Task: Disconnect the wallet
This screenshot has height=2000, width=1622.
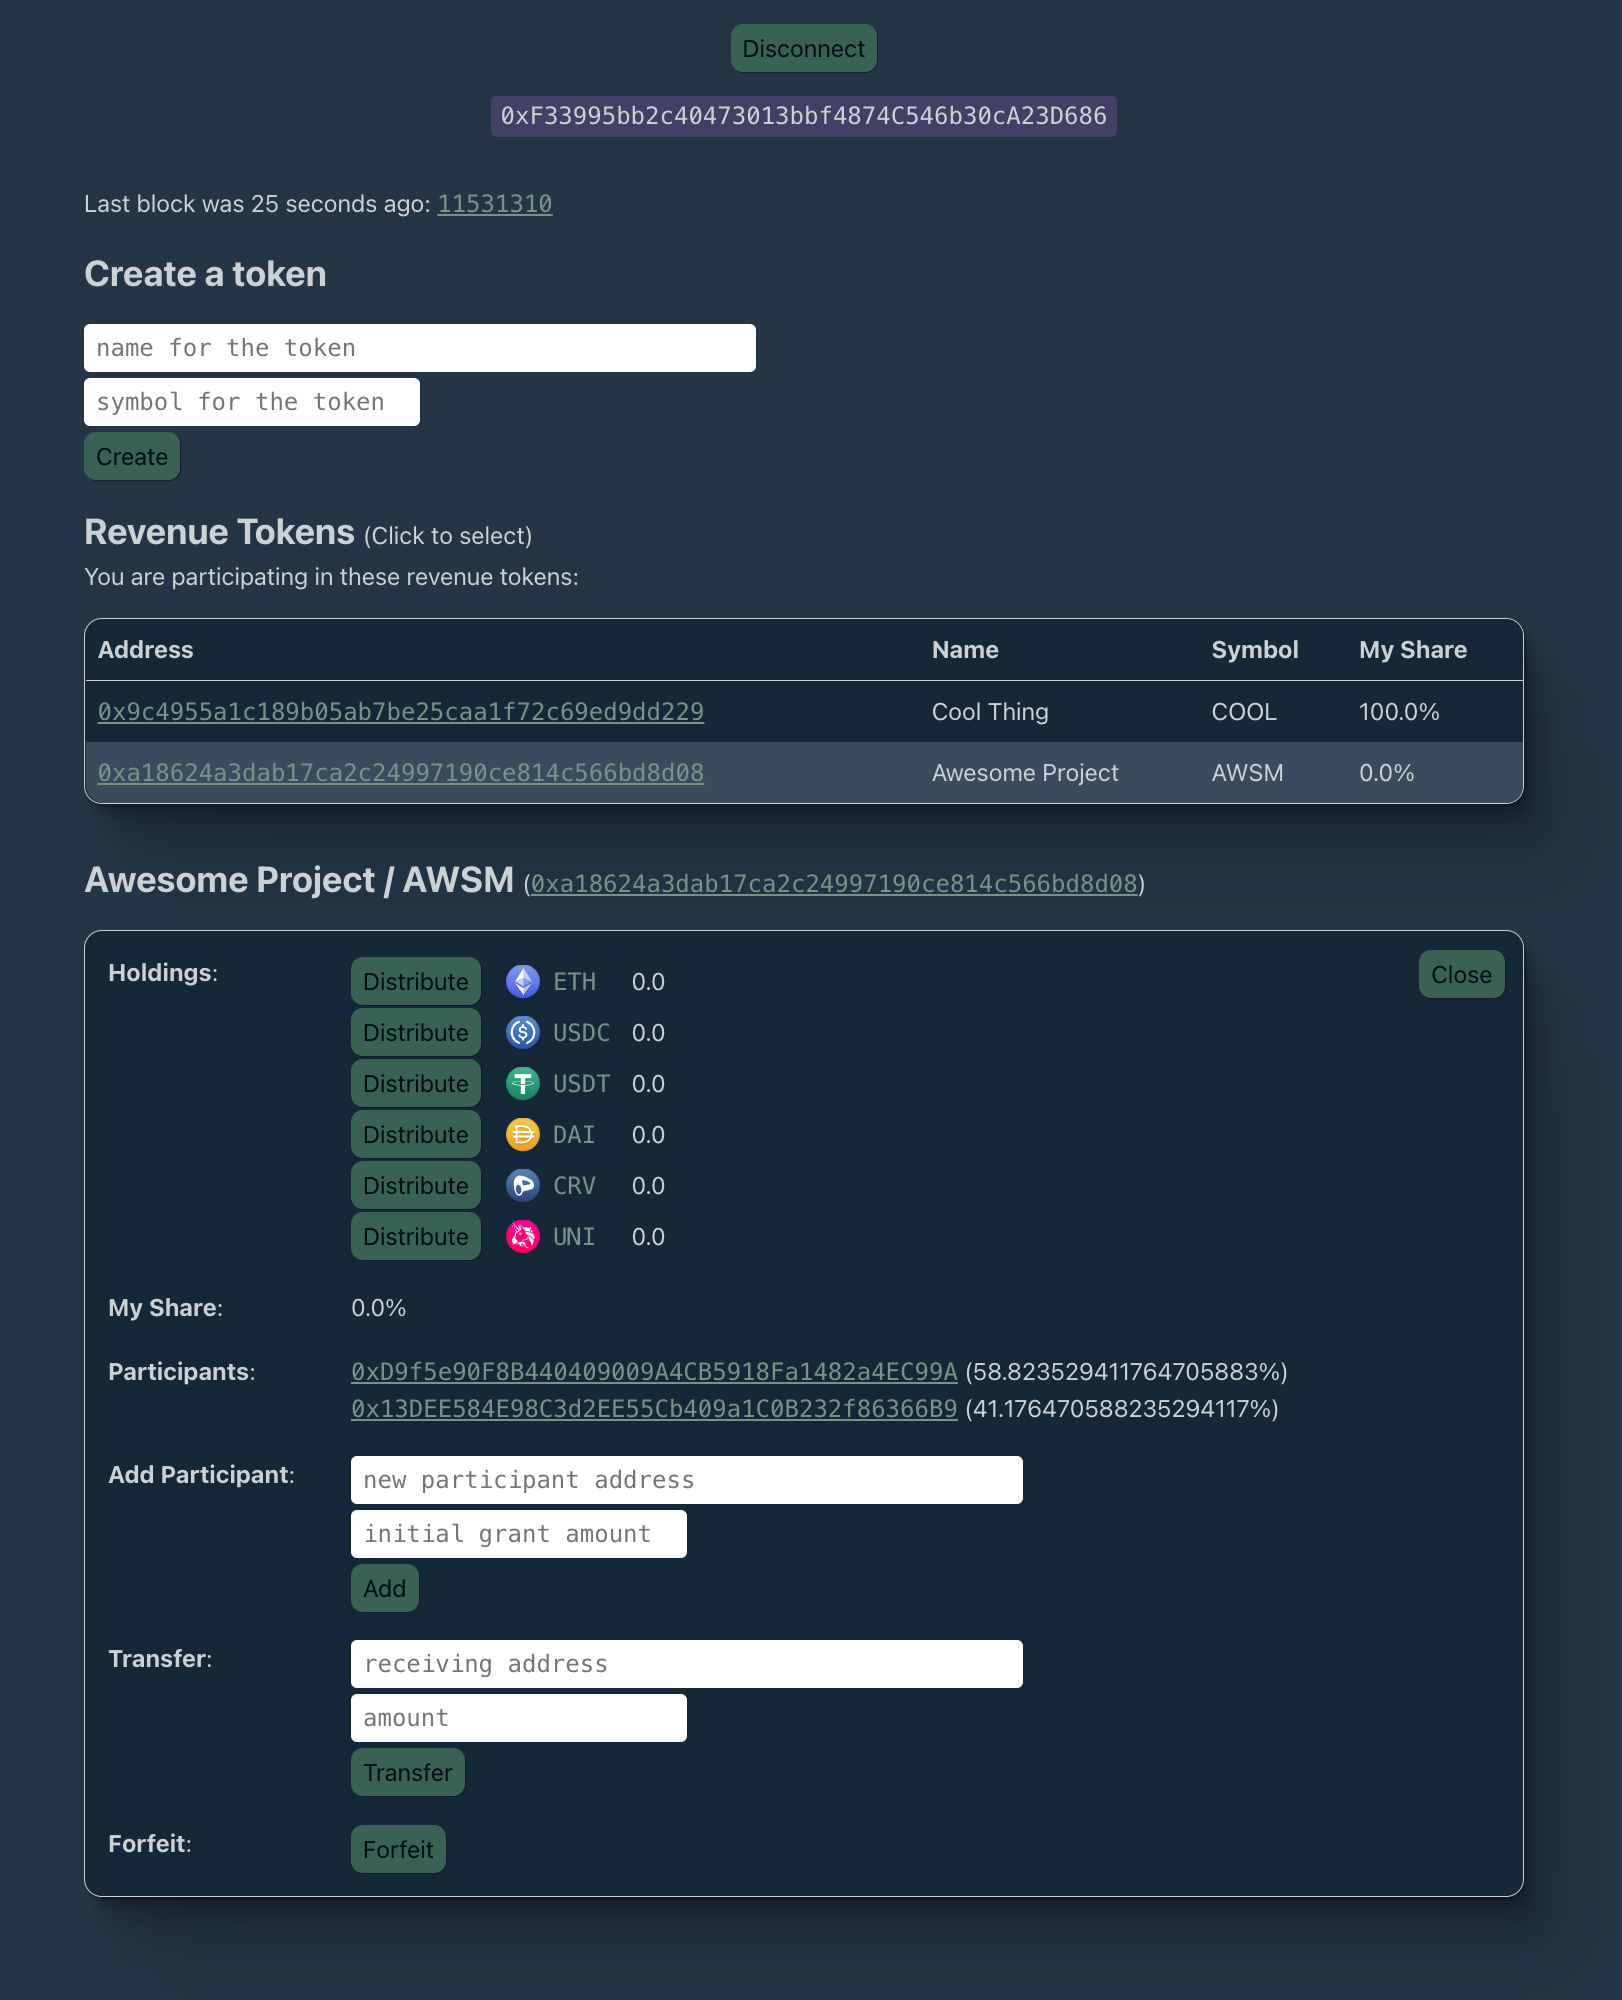Action: 804,49
